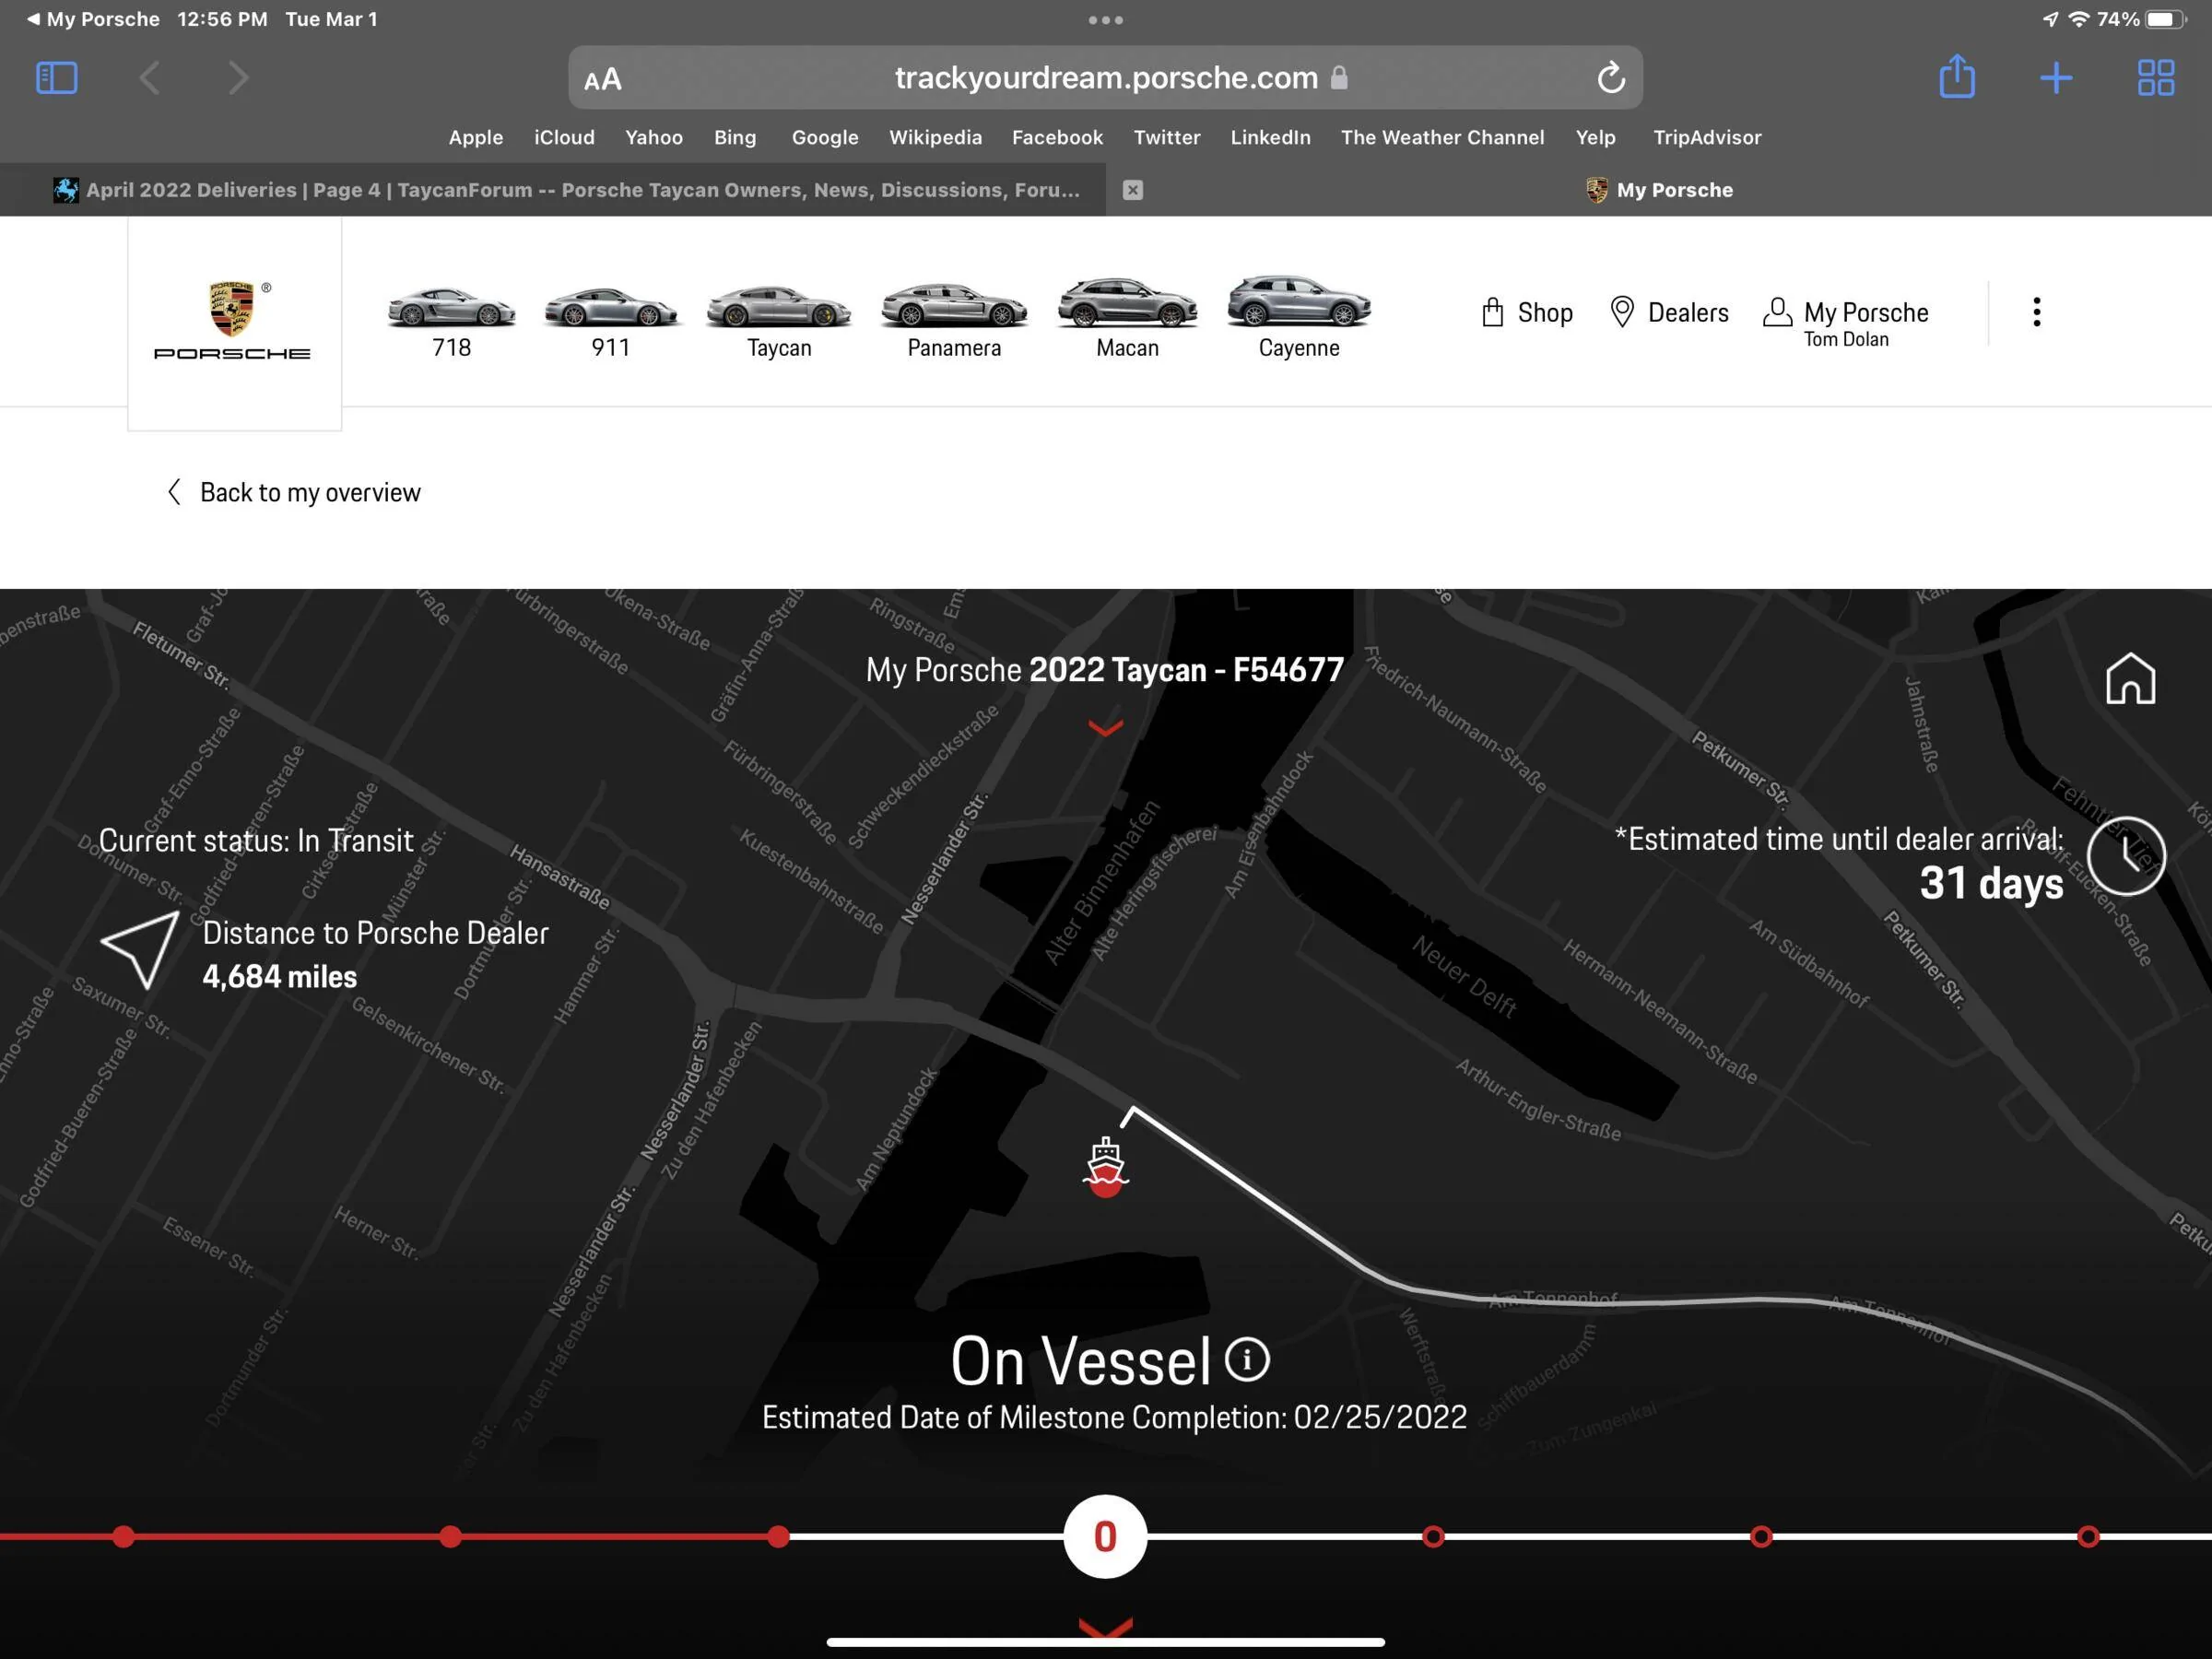
Task: Click the ship marker on the map
Action: [1105, 1167]
